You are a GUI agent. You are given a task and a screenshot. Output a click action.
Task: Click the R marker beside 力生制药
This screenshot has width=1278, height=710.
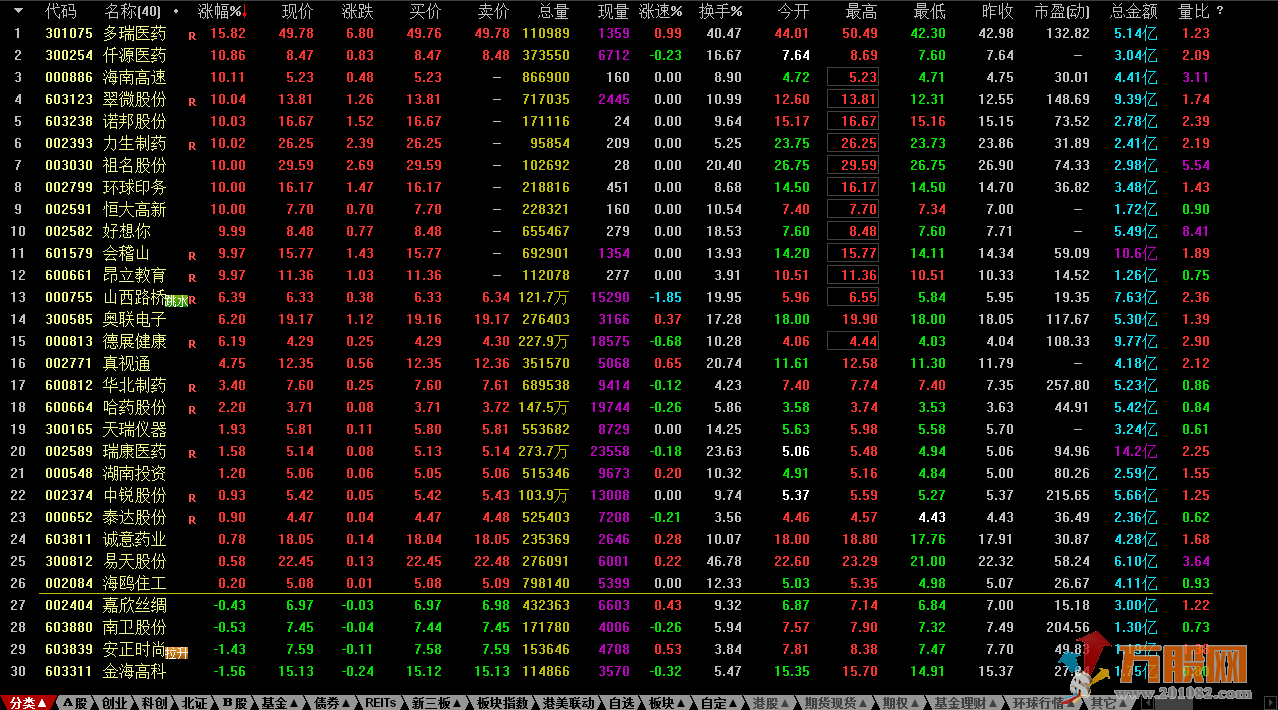pos(192,145)
